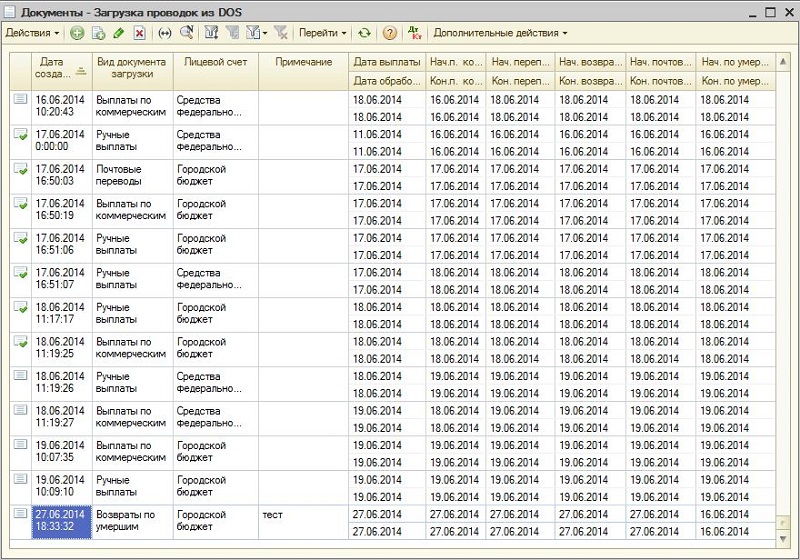Expand the Перейти dropdown menu
Image resolution: width=800 pixels, height=560 pixels.
click(x=323, y=33)
